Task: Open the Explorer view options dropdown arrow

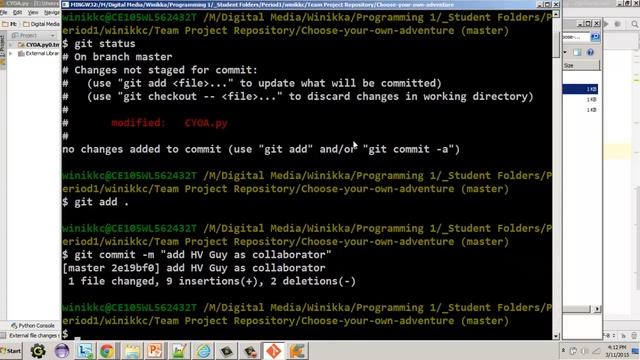Action: point(565,52)
